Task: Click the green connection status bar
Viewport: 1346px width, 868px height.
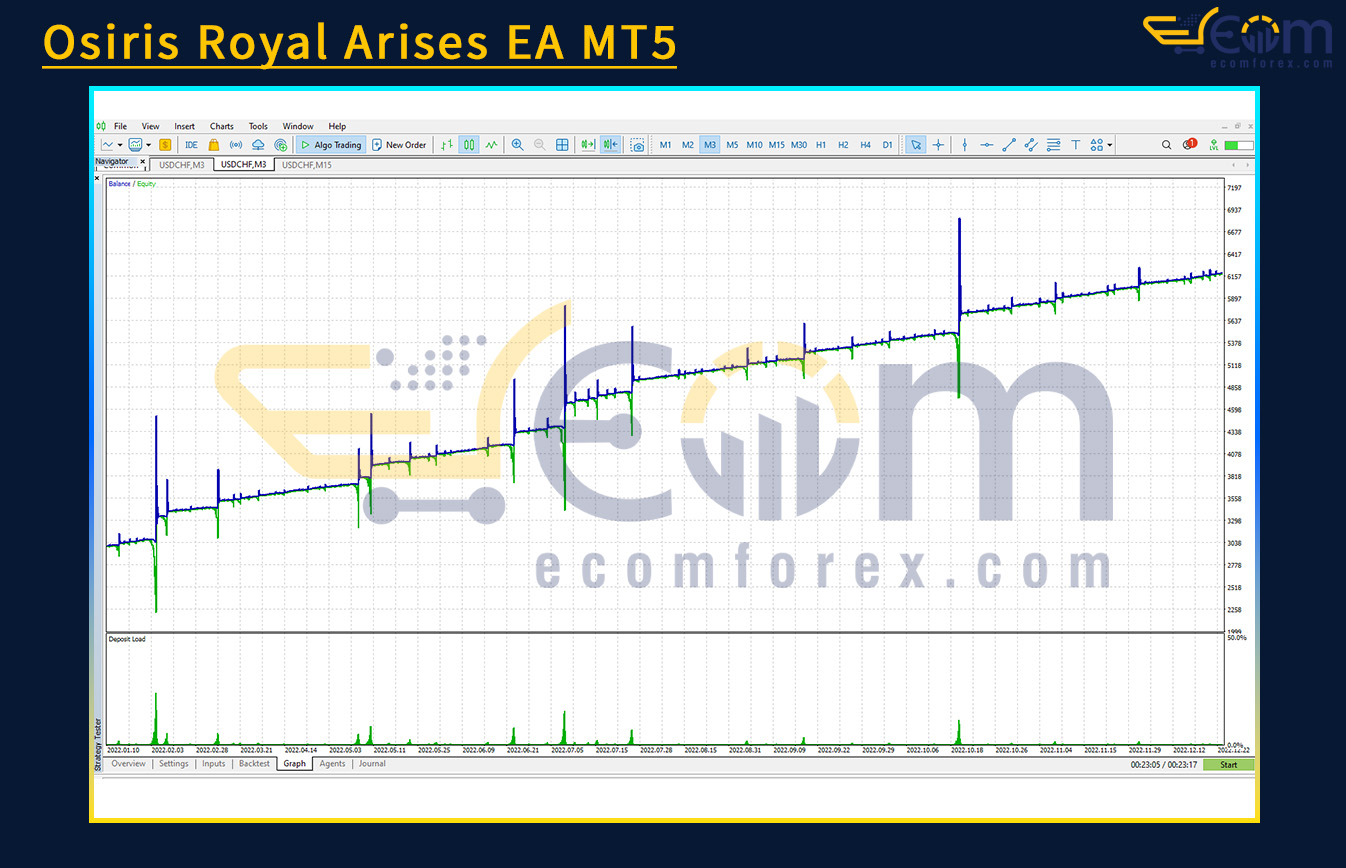Action: (1239, 145)
